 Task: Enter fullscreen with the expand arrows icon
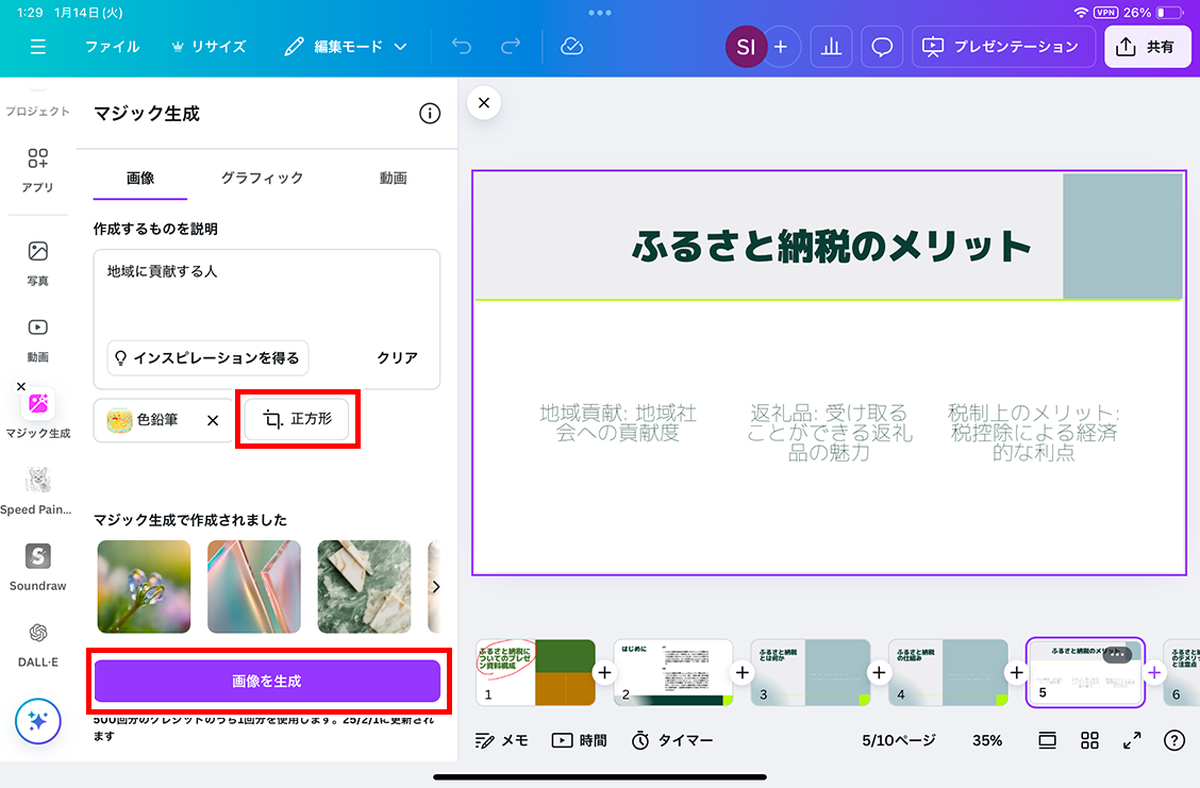[1132, 740]
